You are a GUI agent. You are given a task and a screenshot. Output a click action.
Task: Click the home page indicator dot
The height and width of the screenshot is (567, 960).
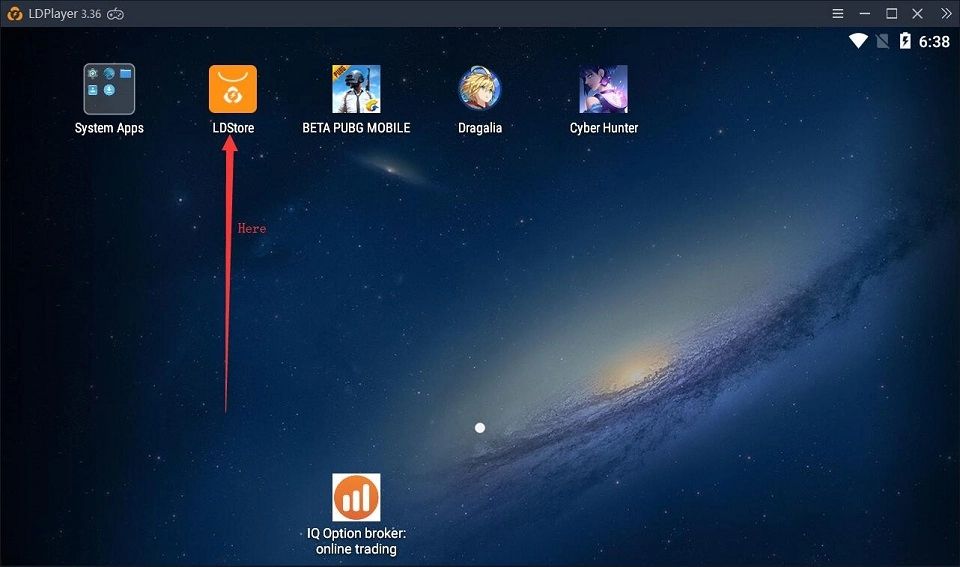click(x=480, y=428)
